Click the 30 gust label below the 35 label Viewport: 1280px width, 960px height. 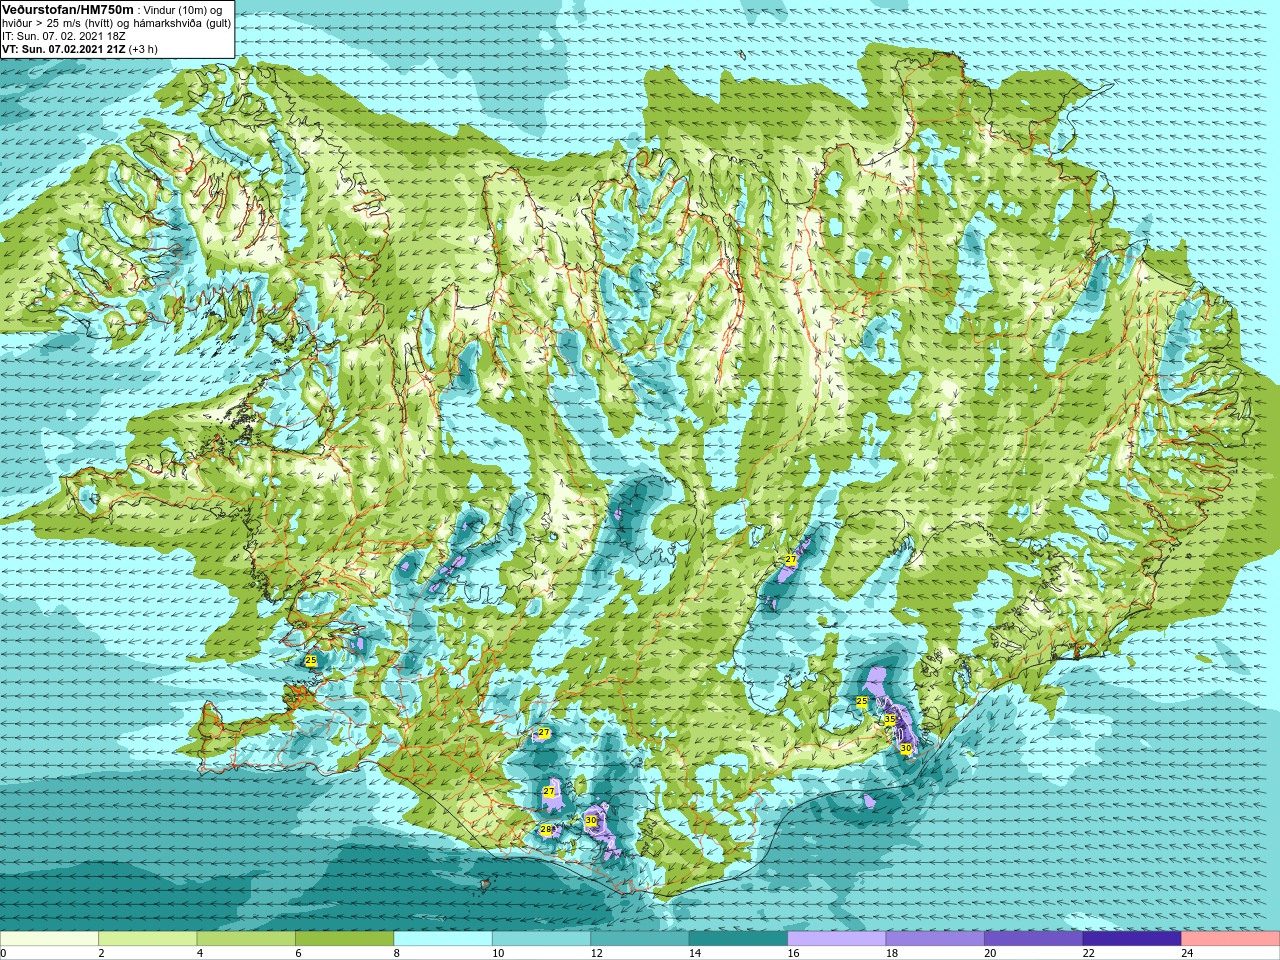[x=905, y=748]
